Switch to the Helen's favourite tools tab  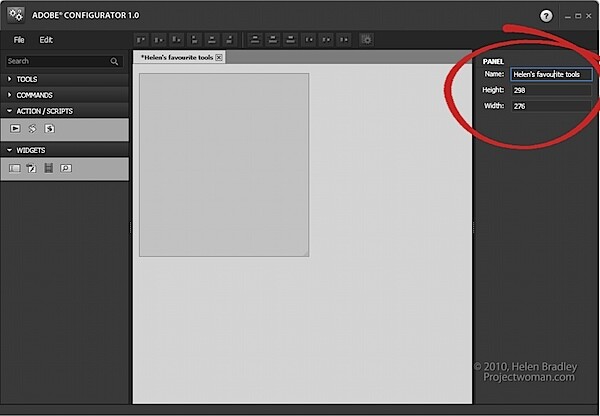(177, 57)
